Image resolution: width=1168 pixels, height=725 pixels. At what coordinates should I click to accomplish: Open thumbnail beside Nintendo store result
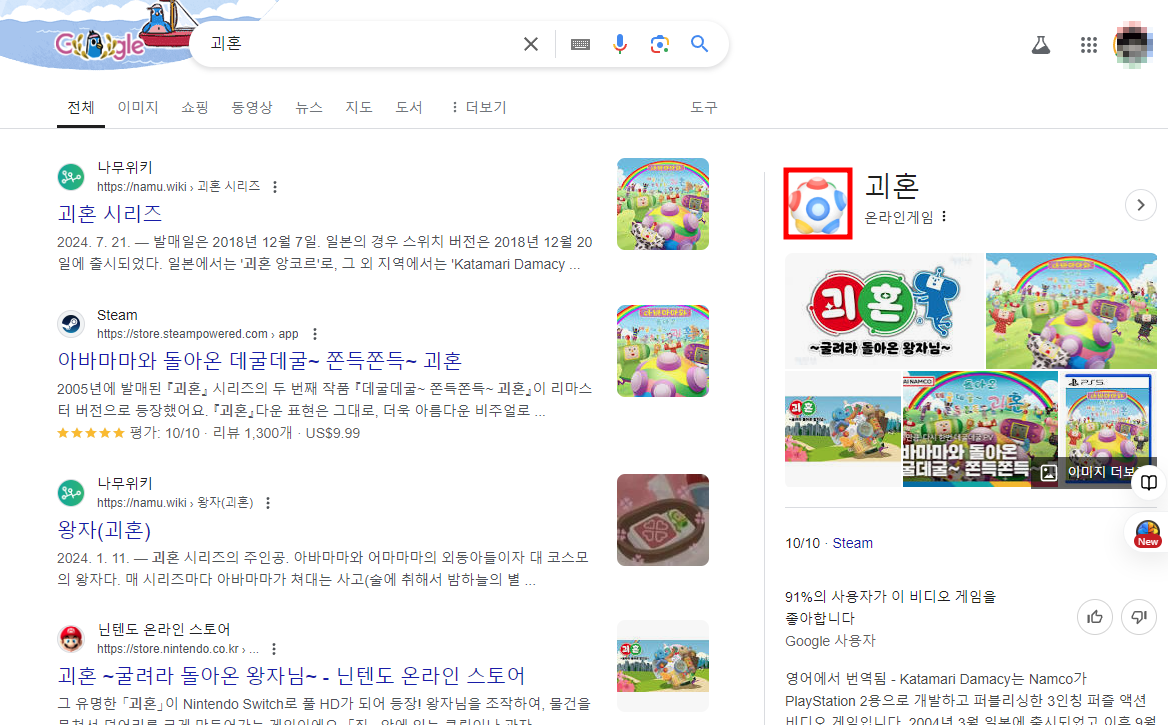(663, 665)
